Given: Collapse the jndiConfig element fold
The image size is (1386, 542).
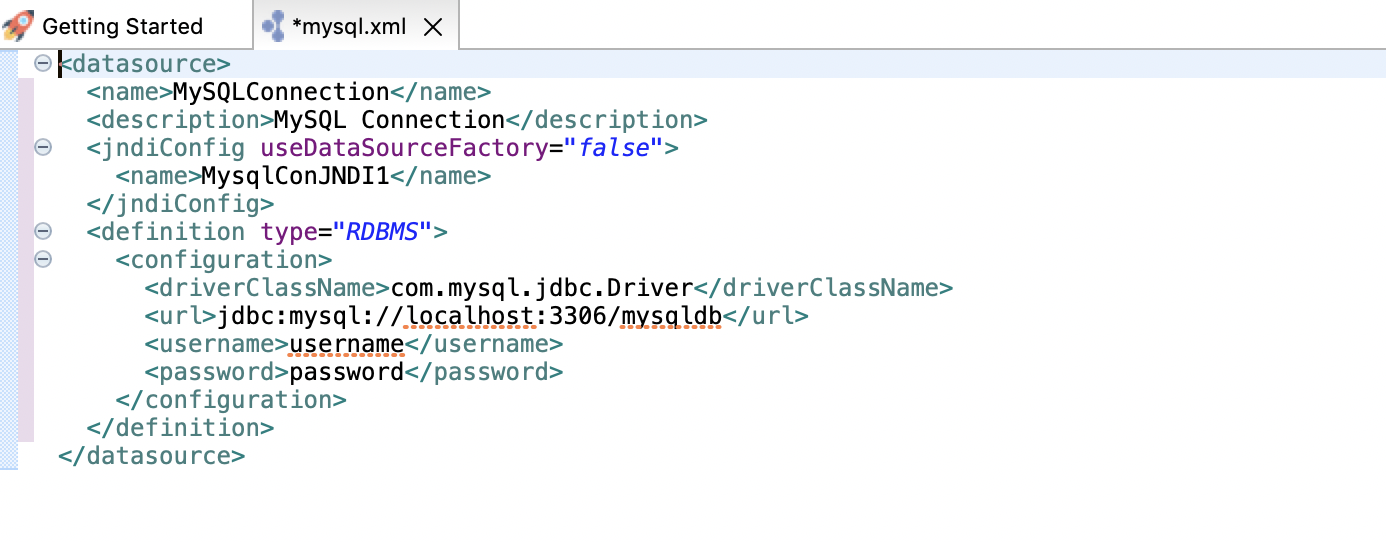Looking at the screenshot, I should pos(42,148).
